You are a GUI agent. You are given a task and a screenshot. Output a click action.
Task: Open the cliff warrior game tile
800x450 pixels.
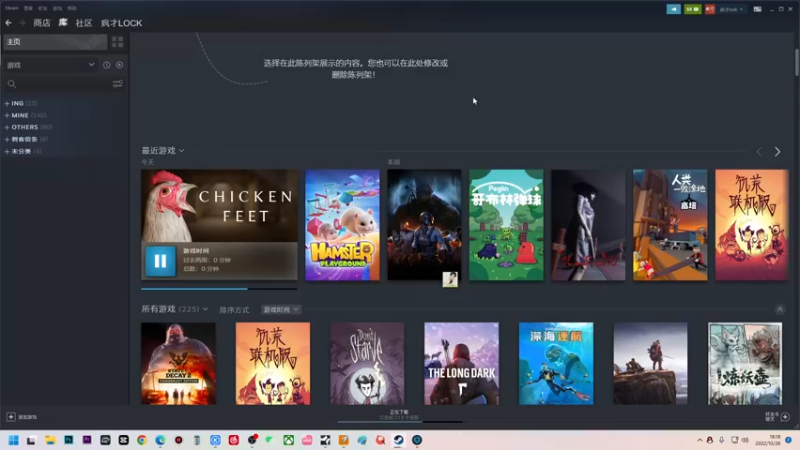[651, 363]
